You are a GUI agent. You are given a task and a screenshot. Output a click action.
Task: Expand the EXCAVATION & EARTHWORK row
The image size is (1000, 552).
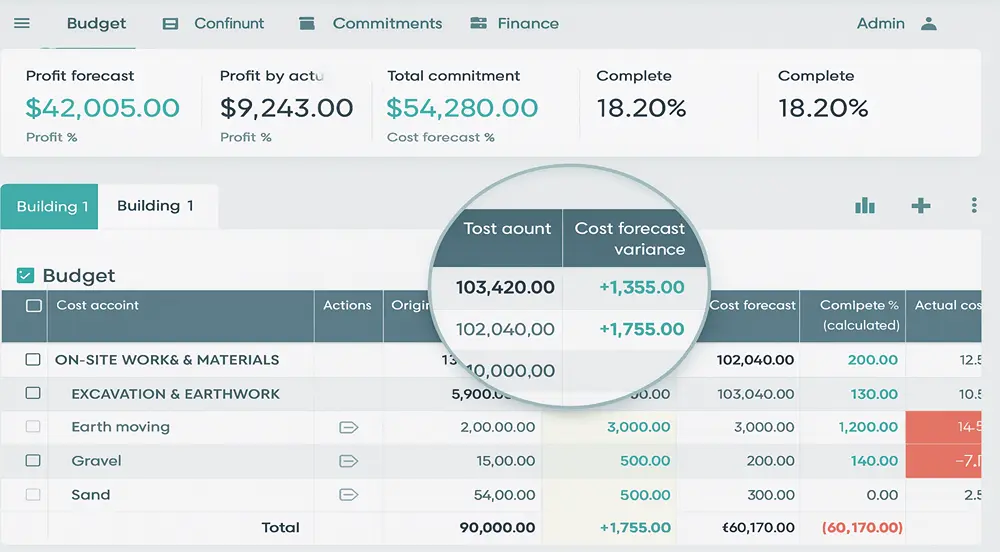[175, 394]
